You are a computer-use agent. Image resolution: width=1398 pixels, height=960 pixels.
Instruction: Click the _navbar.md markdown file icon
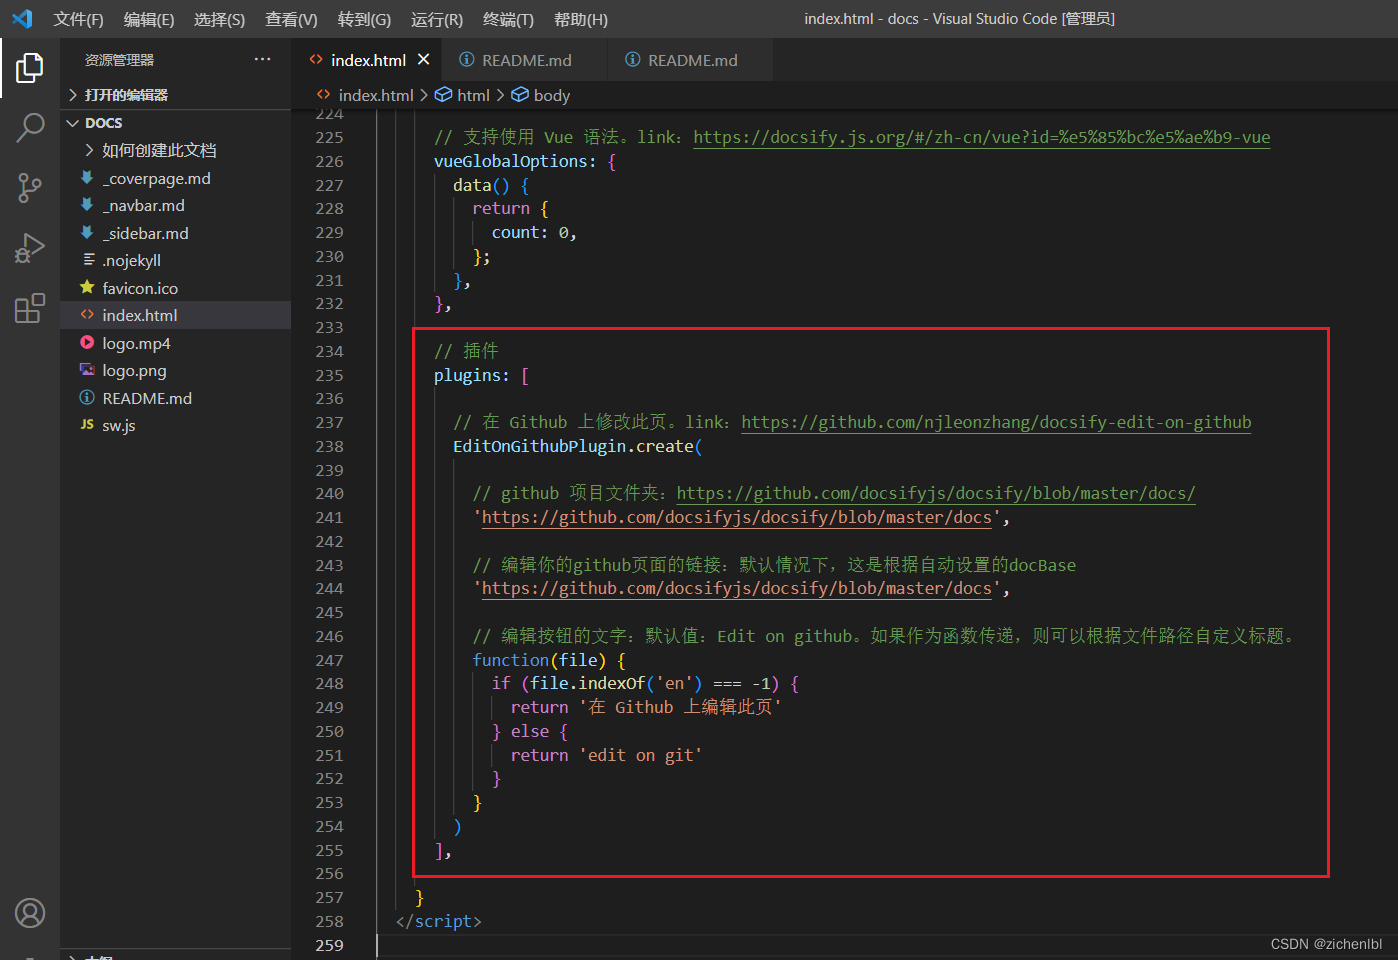click(87, 205)
